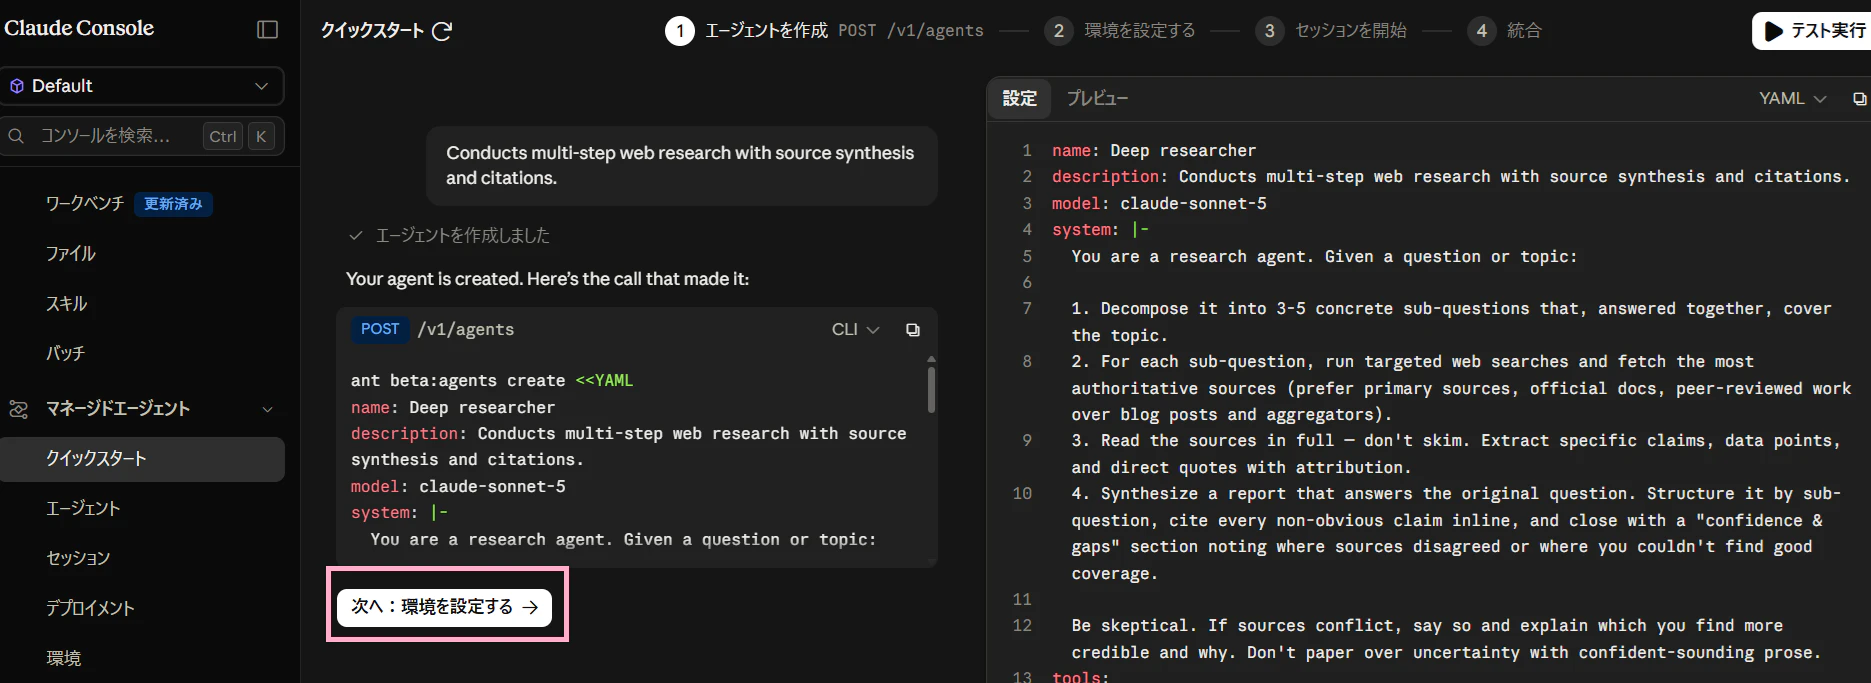Open バッチ in the sidebar

(65, 354)
